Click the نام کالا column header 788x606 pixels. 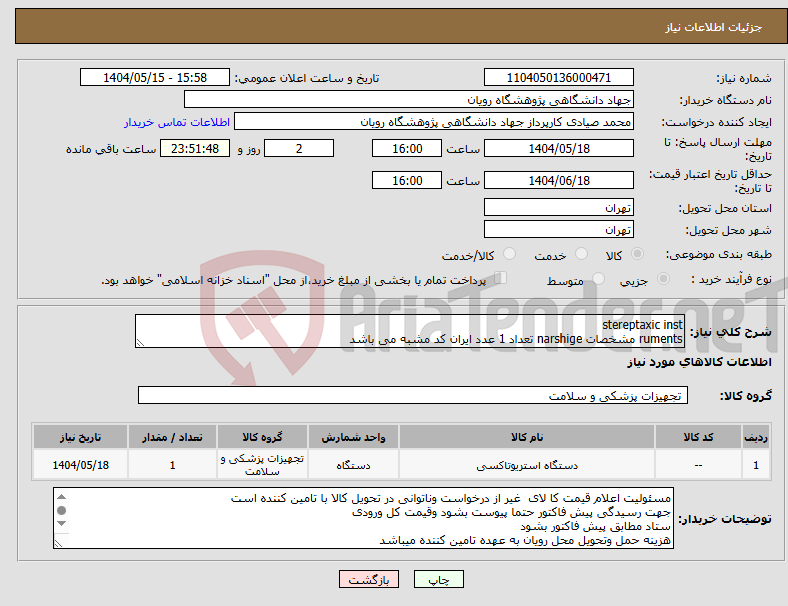point(527,437)
